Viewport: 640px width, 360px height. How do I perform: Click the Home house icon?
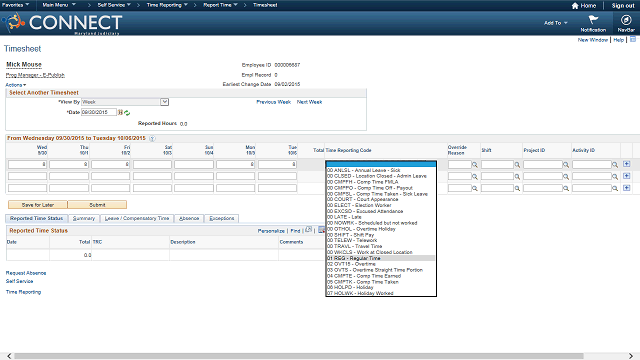click(x=575, y=6)
